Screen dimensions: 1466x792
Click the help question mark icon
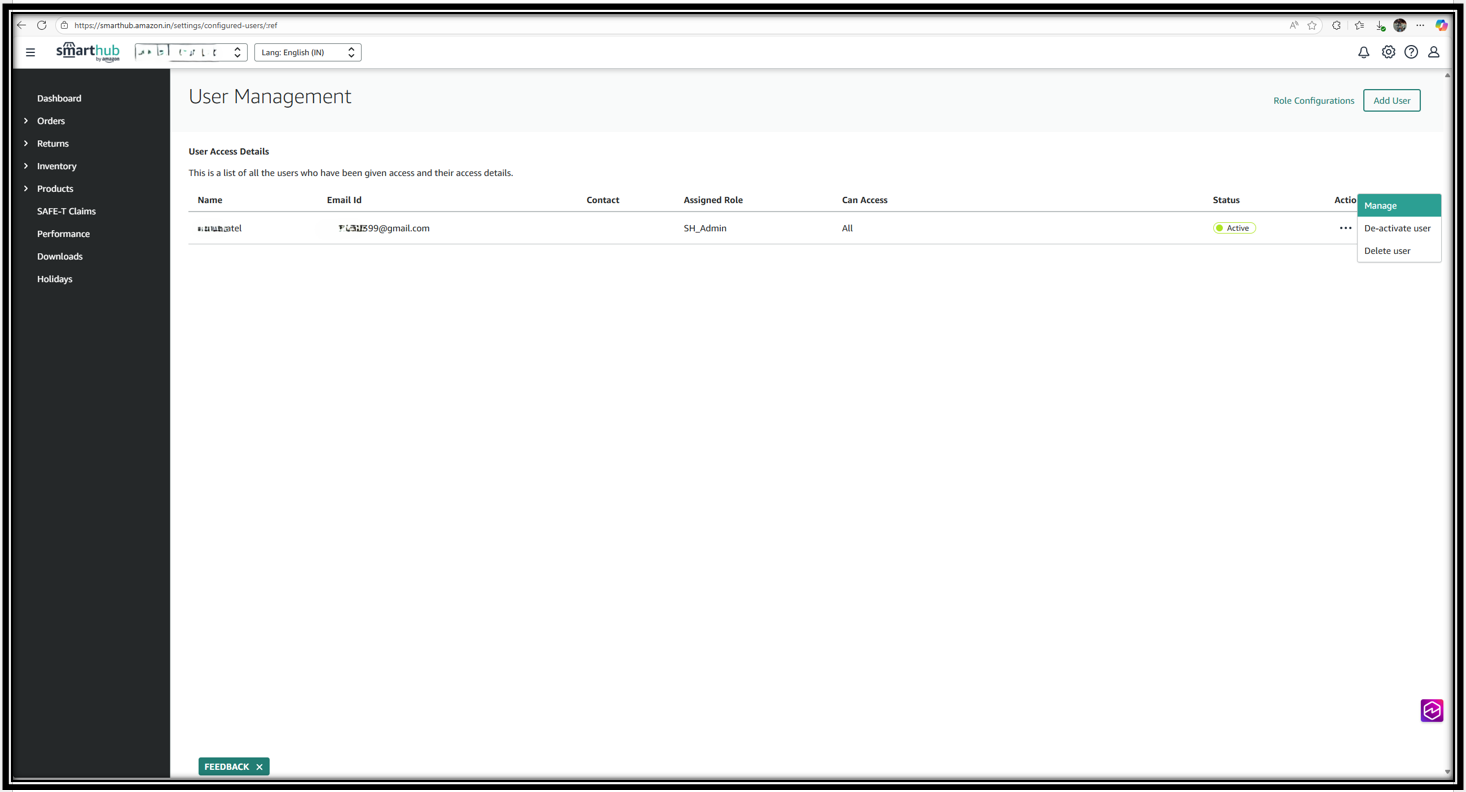click(x=1411, y=52)
